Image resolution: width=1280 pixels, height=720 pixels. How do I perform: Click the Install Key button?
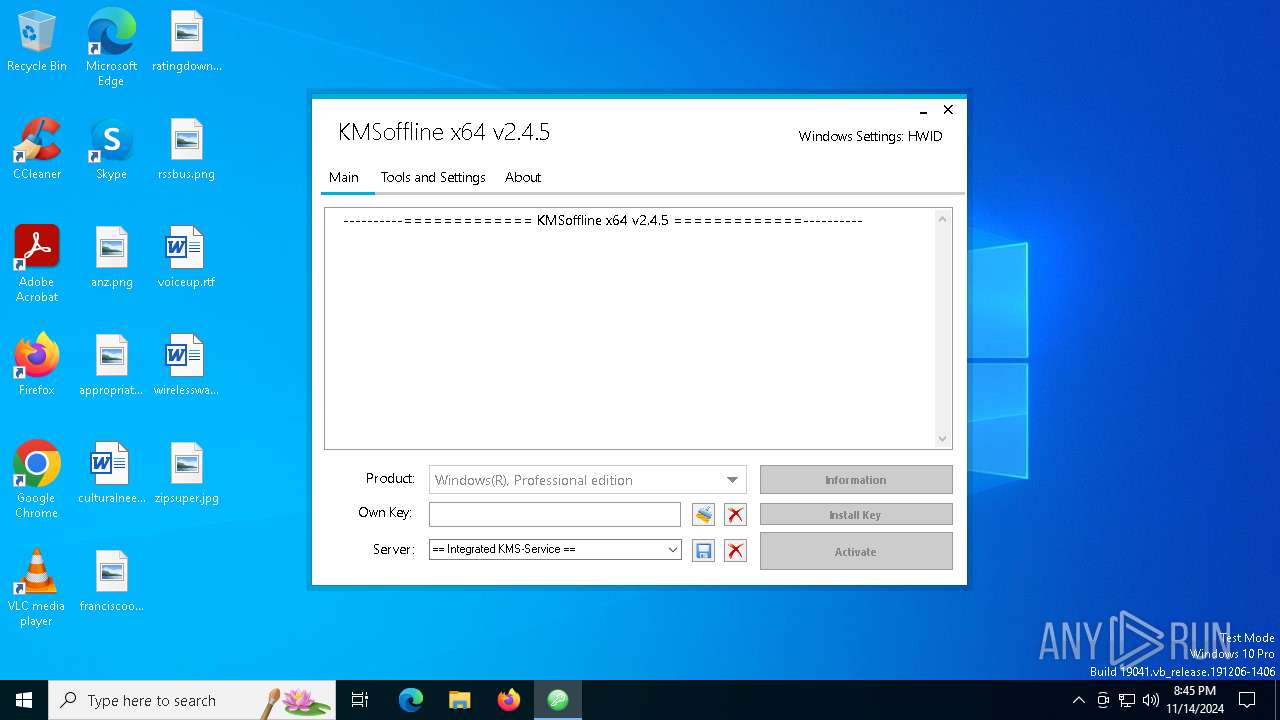pyautogui.click(x=856, y=515)
